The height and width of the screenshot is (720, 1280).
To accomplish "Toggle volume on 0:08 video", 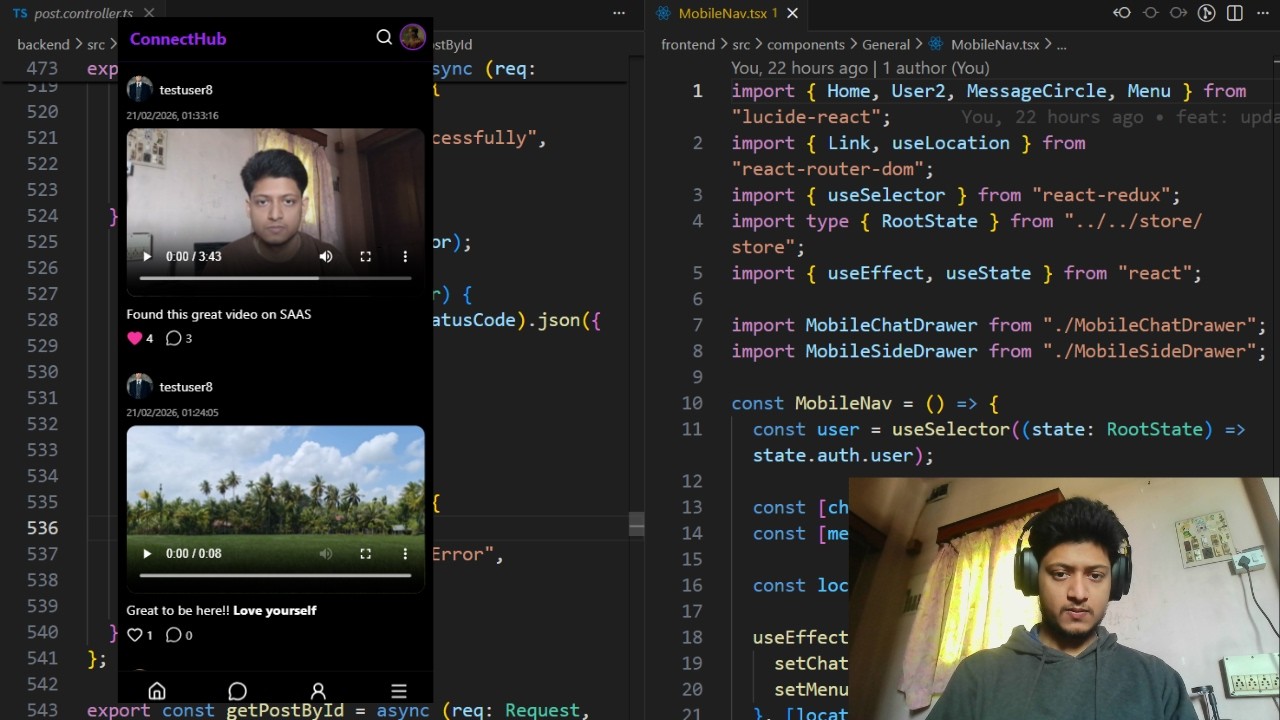I will coord(326,554).
